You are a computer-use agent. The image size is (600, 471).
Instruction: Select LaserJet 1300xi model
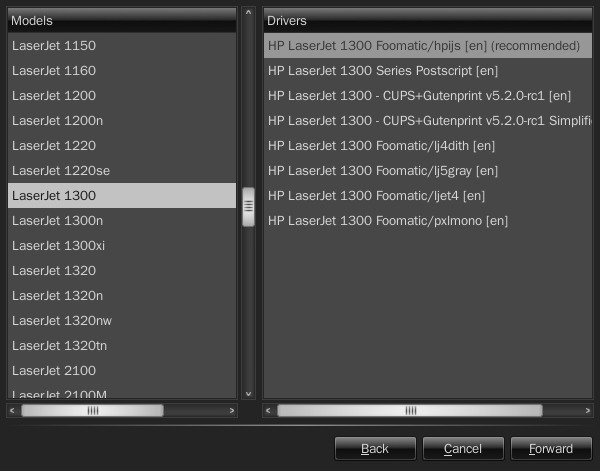(122, 246)
